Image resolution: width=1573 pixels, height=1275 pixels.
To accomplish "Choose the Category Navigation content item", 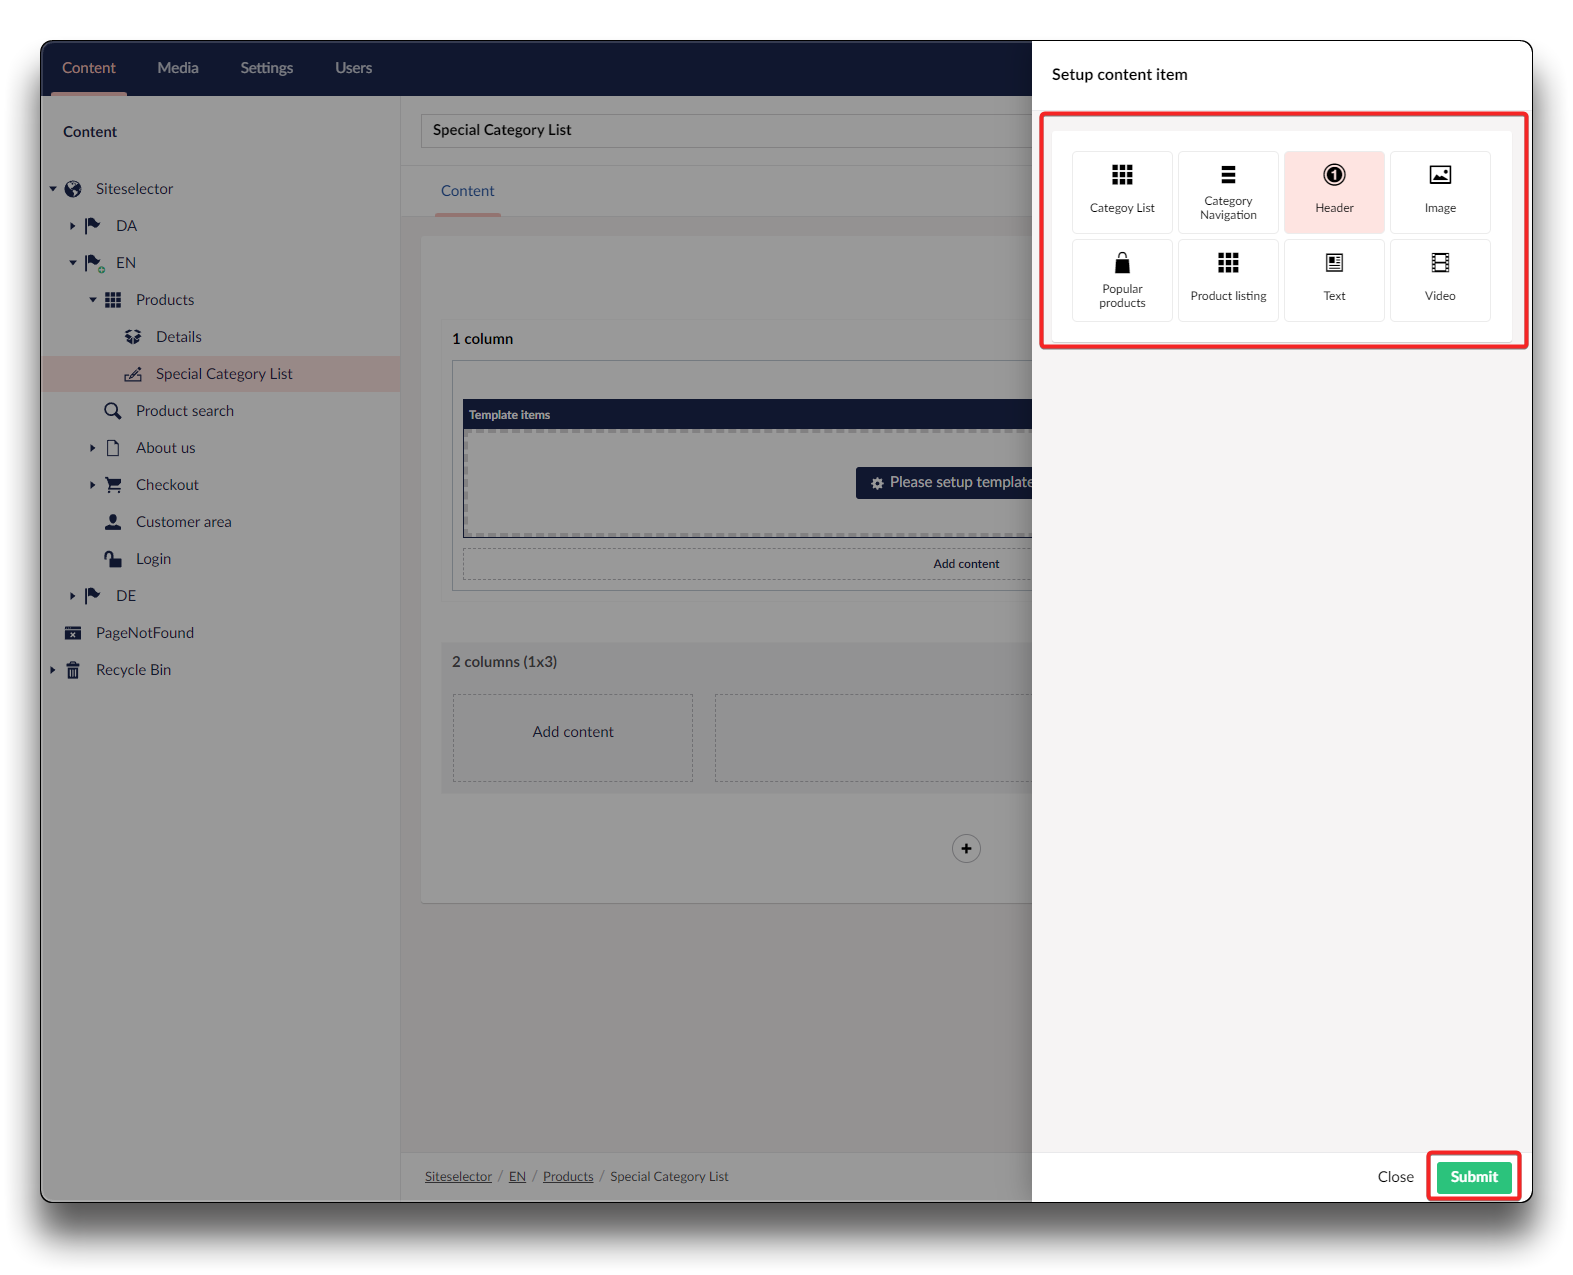I will (1228, 192).
